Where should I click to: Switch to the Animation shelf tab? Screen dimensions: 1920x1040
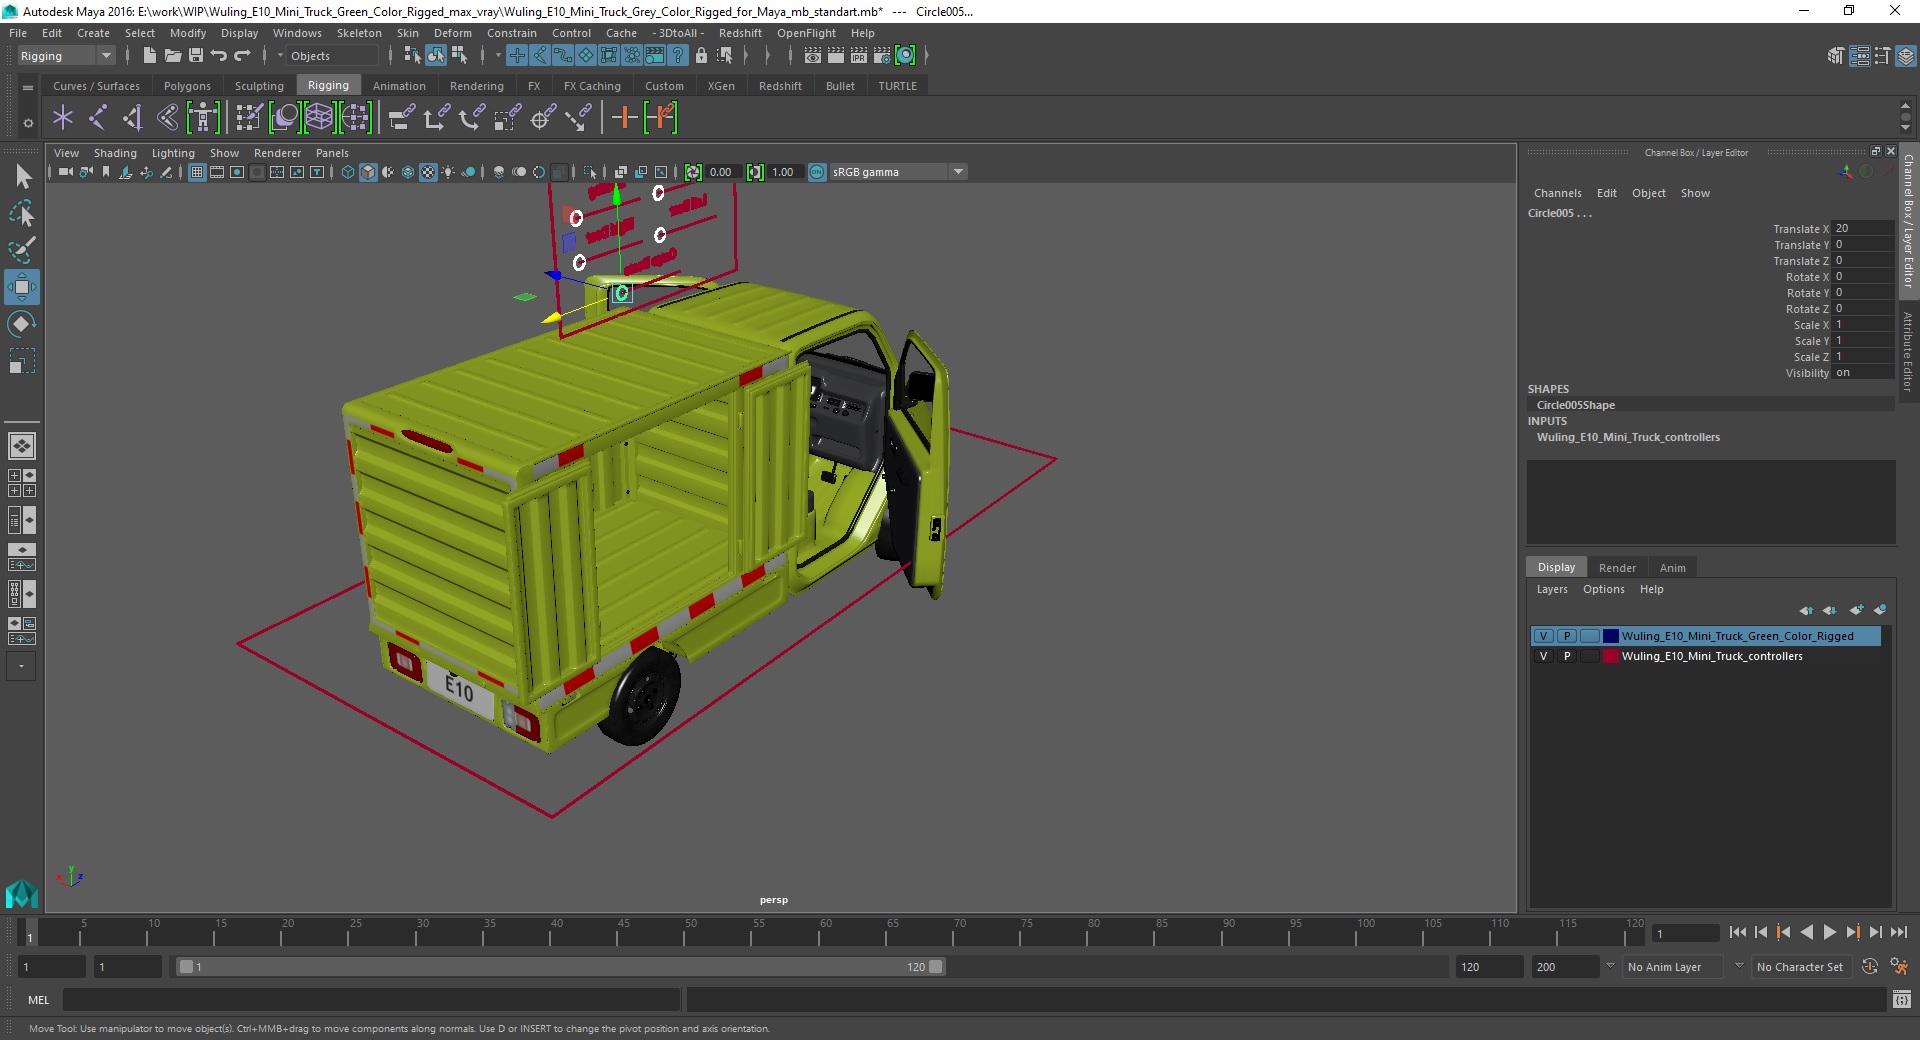[x=399, y=86]
